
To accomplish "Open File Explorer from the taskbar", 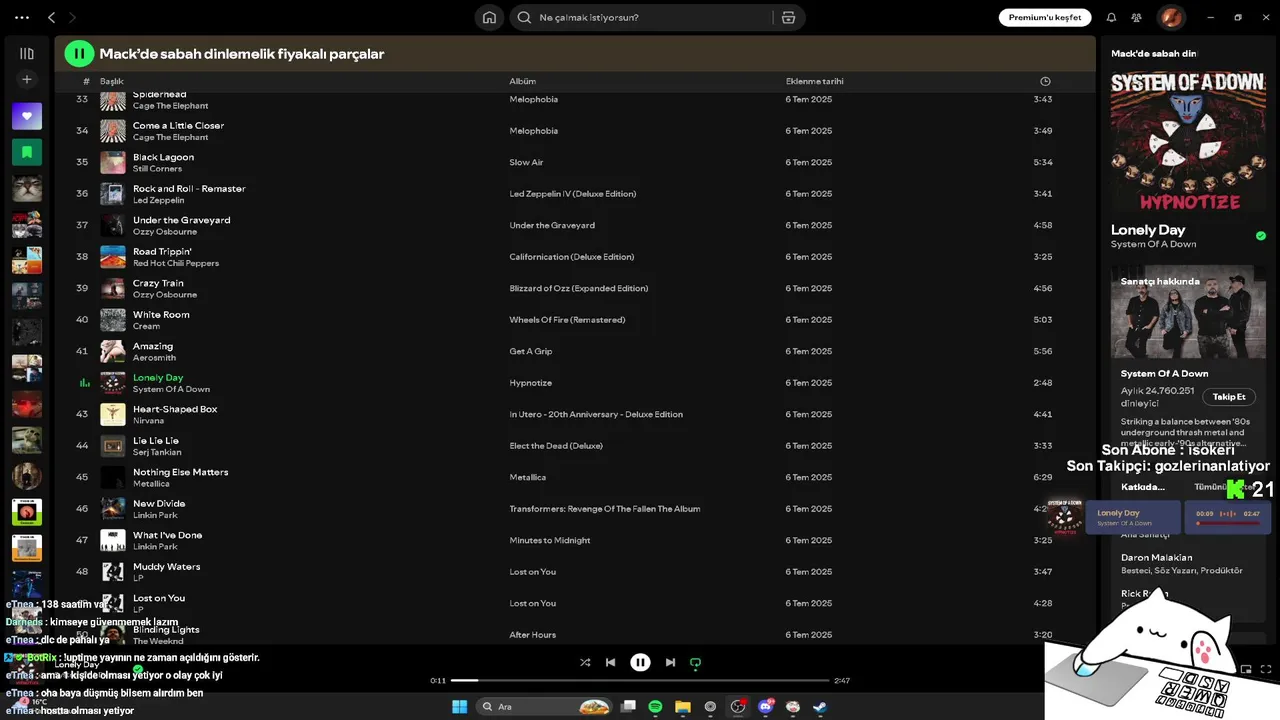I will click(x=683, y=707).
